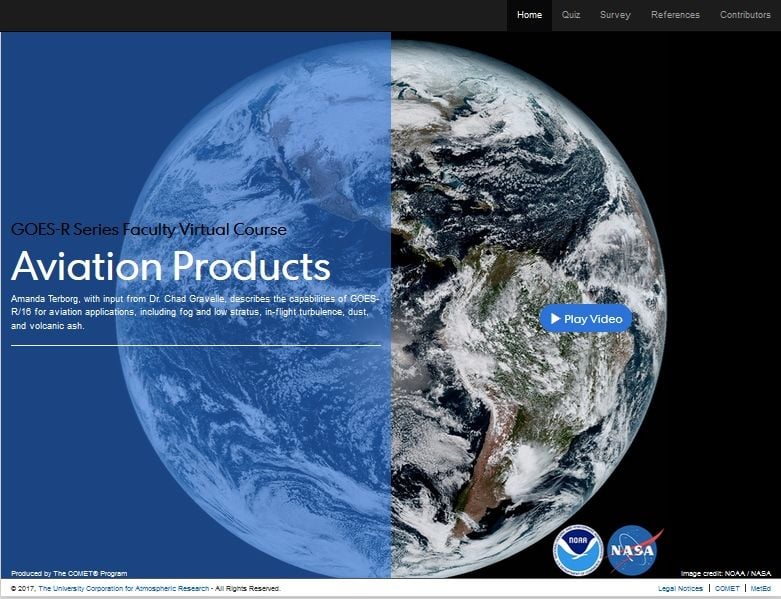Viewport: 781px width, 599px height.
Task: Click the 'All Rights Reserved' copyright text
Action: pos(248,589)
